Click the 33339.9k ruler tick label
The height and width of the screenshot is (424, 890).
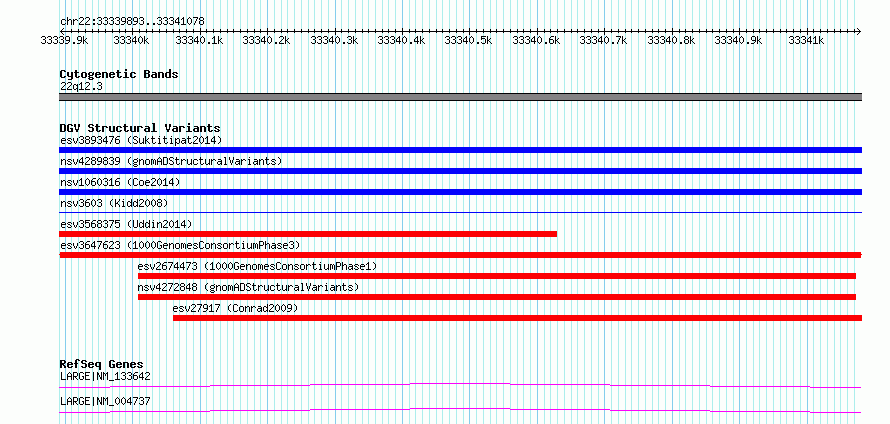(64, 40)
